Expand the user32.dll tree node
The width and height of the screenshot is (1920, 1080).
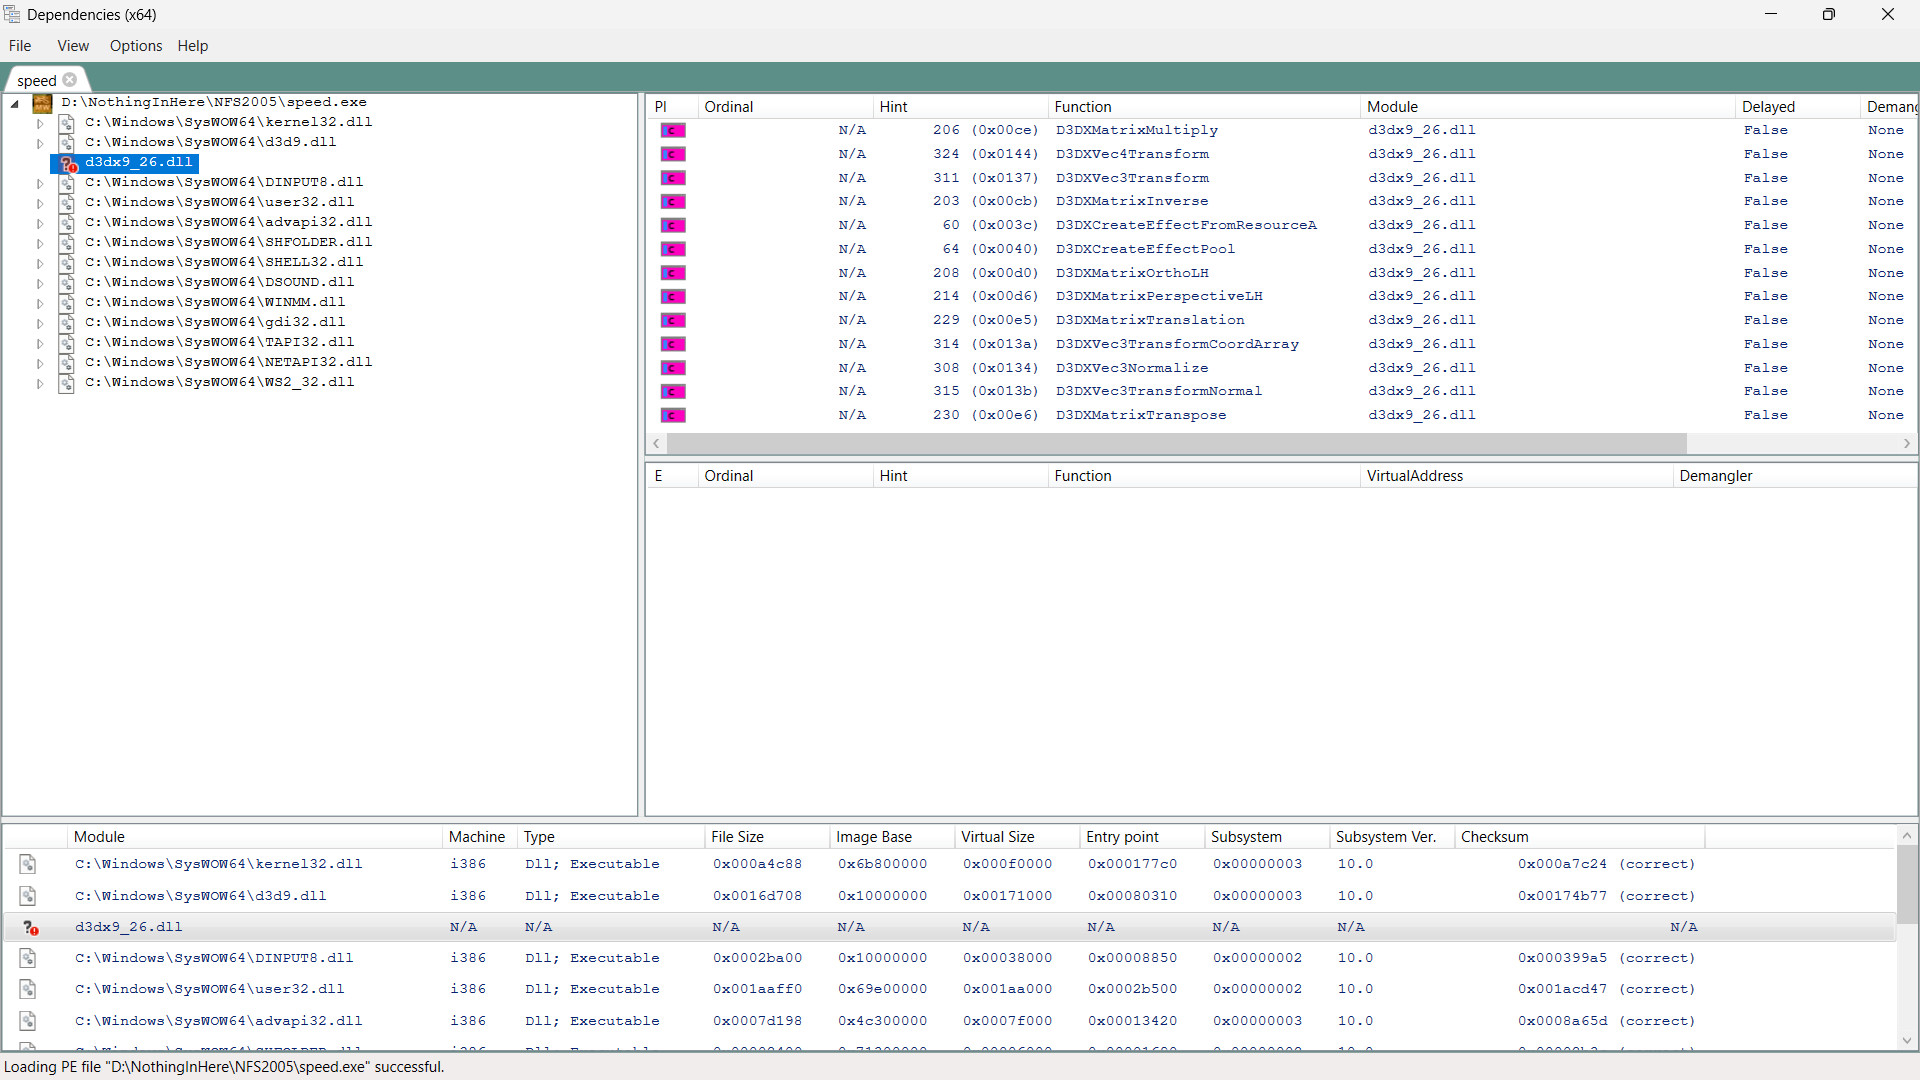[x=40, y=204]
